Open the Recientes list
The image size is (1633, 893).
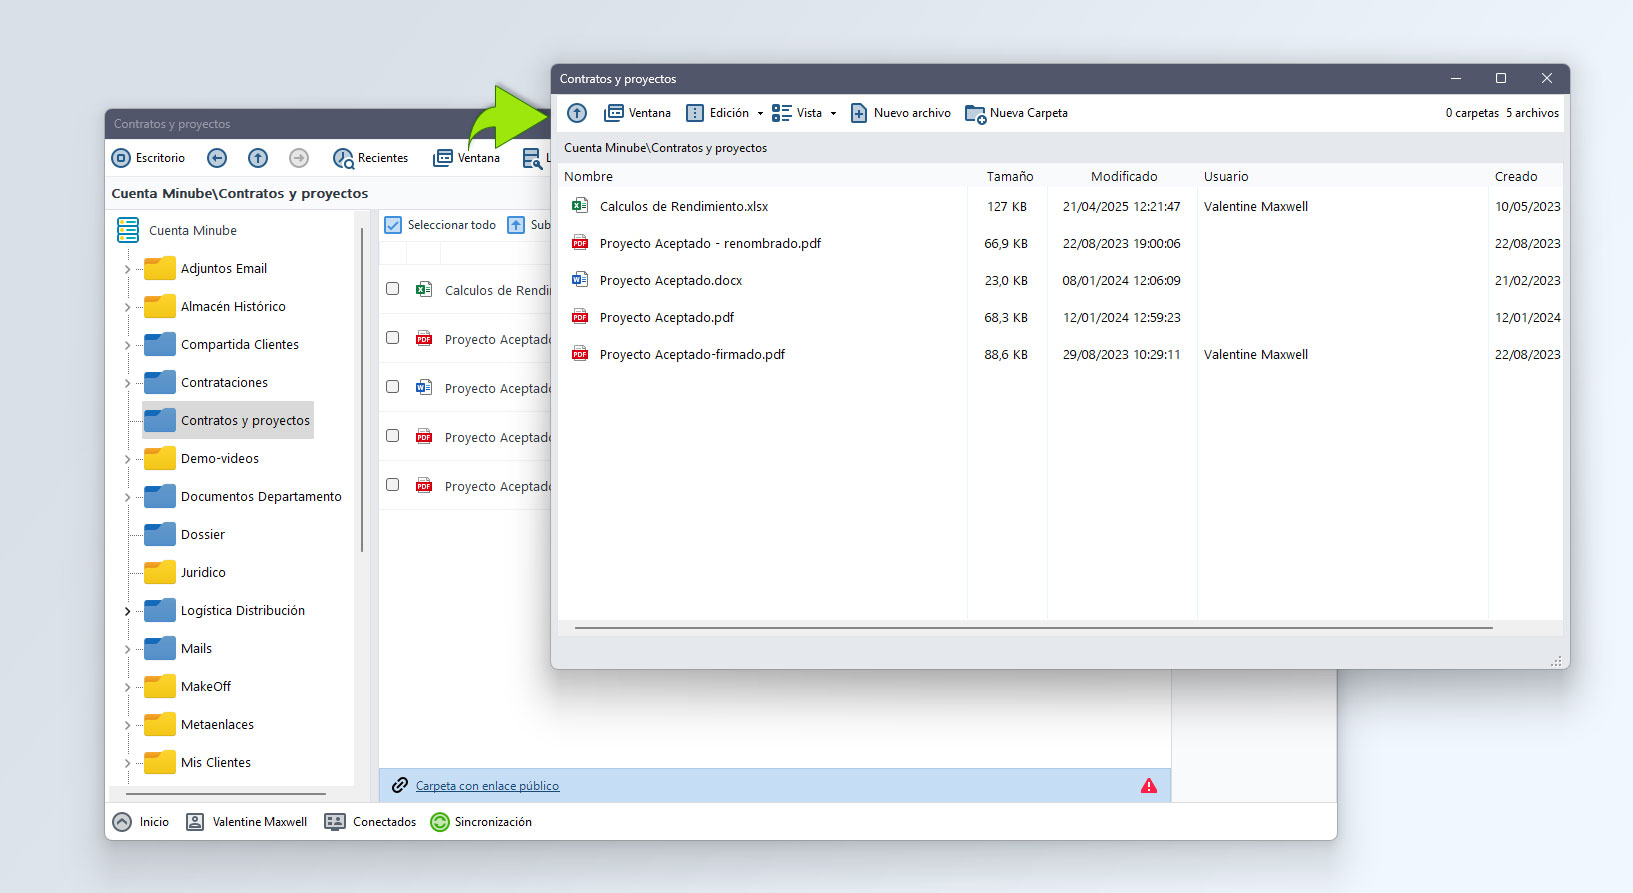pos(371,158)
